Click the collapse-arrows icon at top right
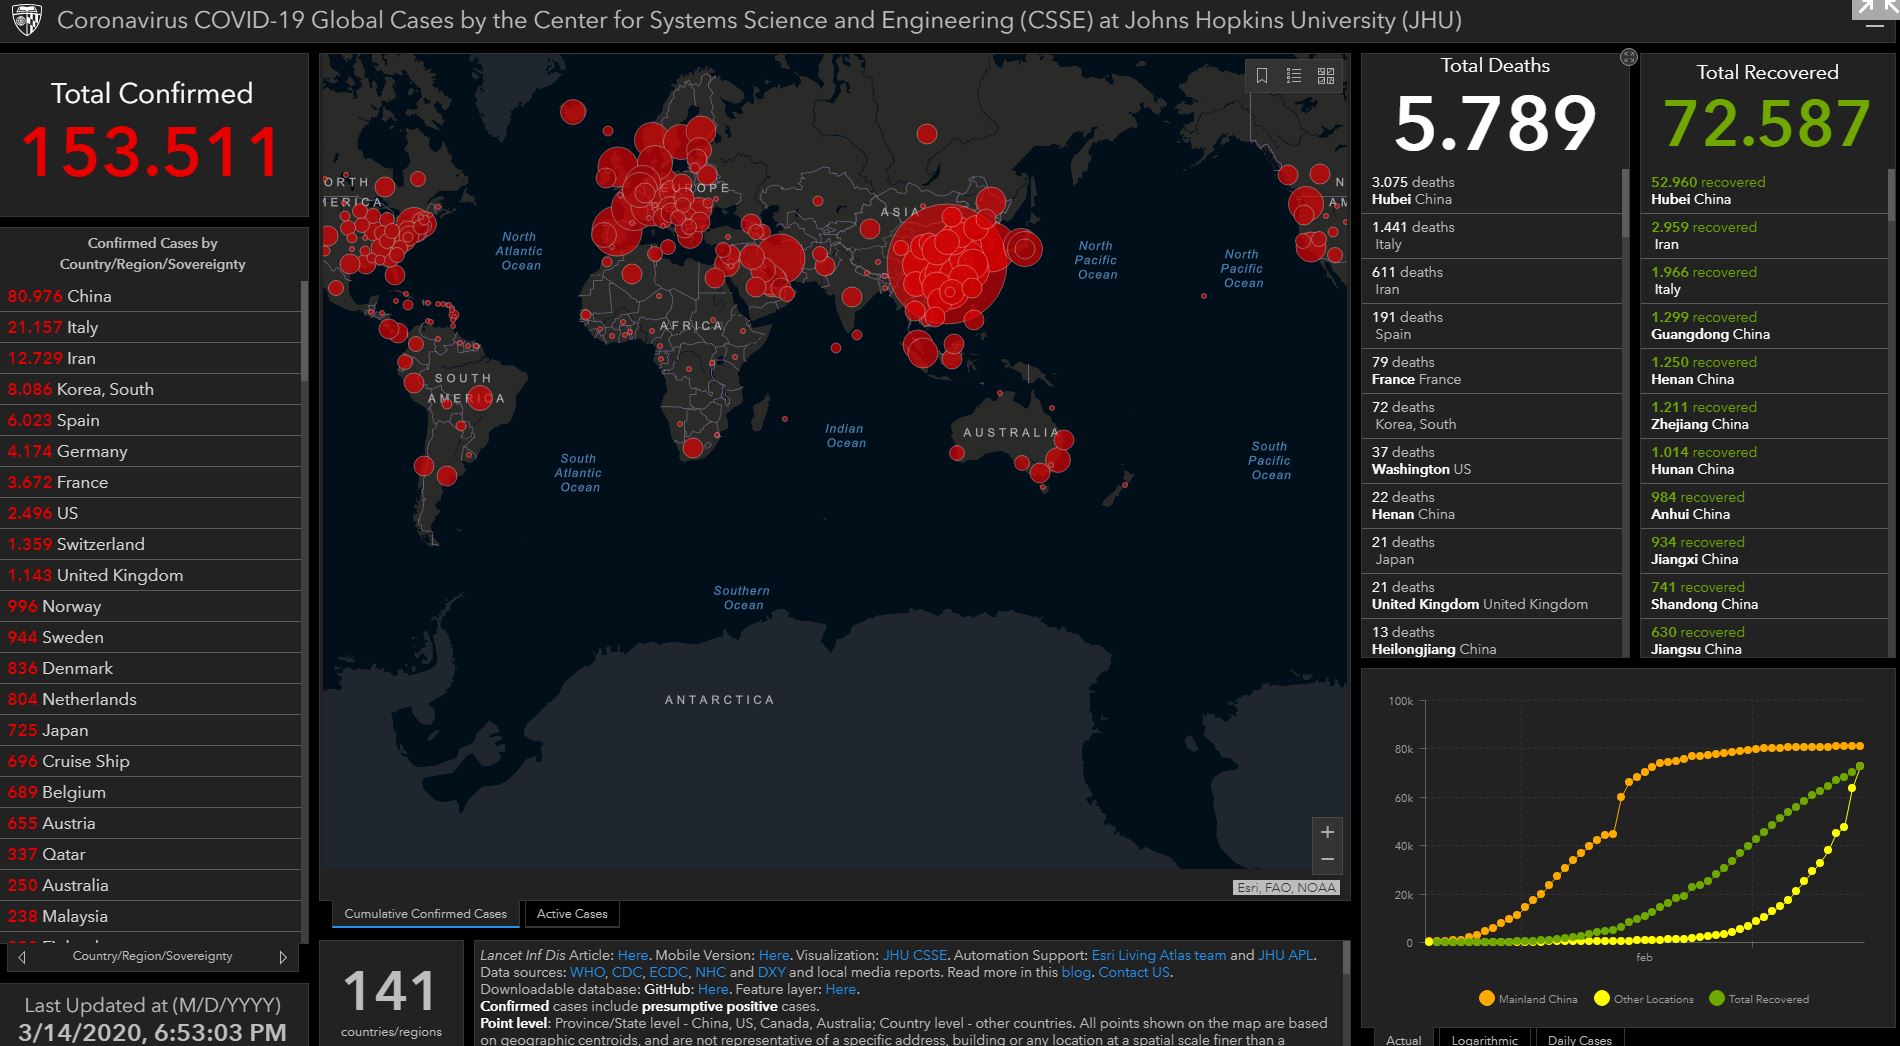Screen dimensions: 1900x1046 (1874, 8)
